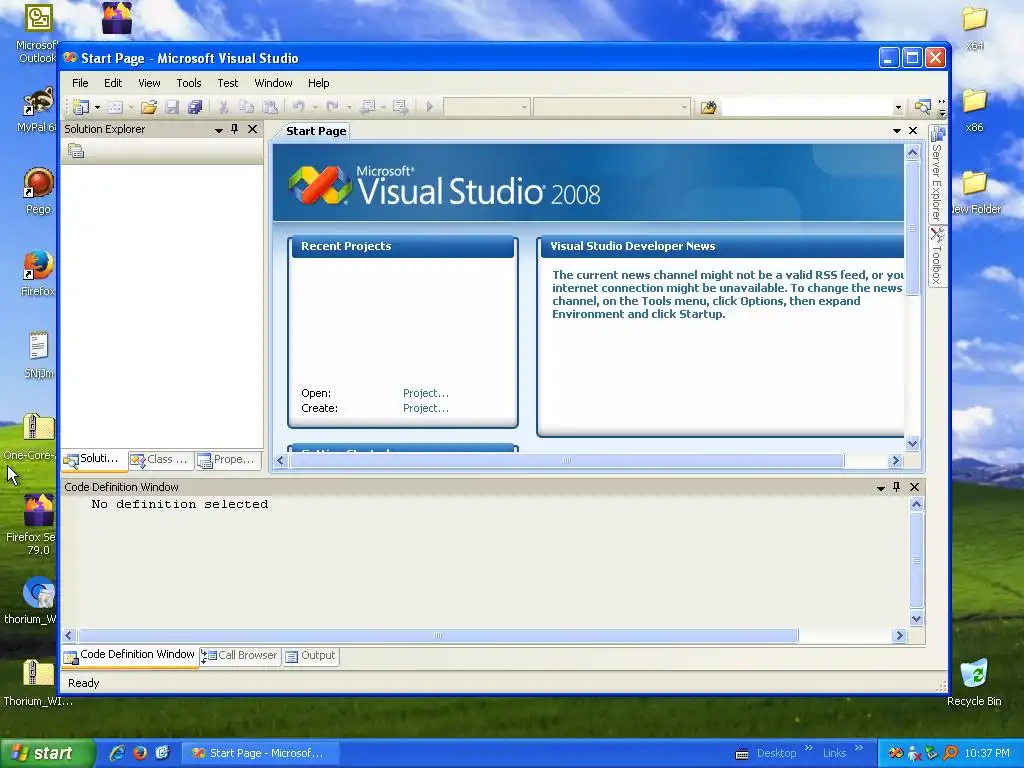Open the Edit menu
Screen dimensions: 1024x768
click(x=113, y=83)
